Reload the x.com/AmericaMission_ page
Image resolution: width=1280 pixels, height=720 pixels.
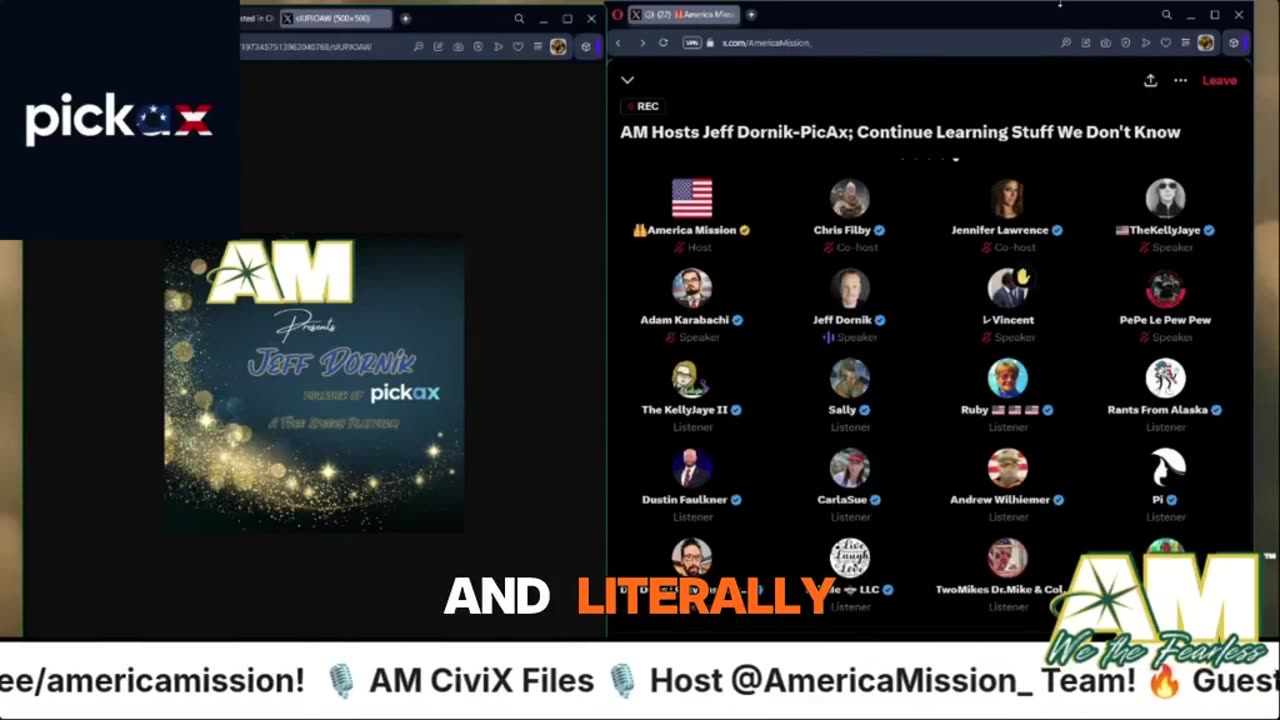pyautogui.click(x=663, y=43)
